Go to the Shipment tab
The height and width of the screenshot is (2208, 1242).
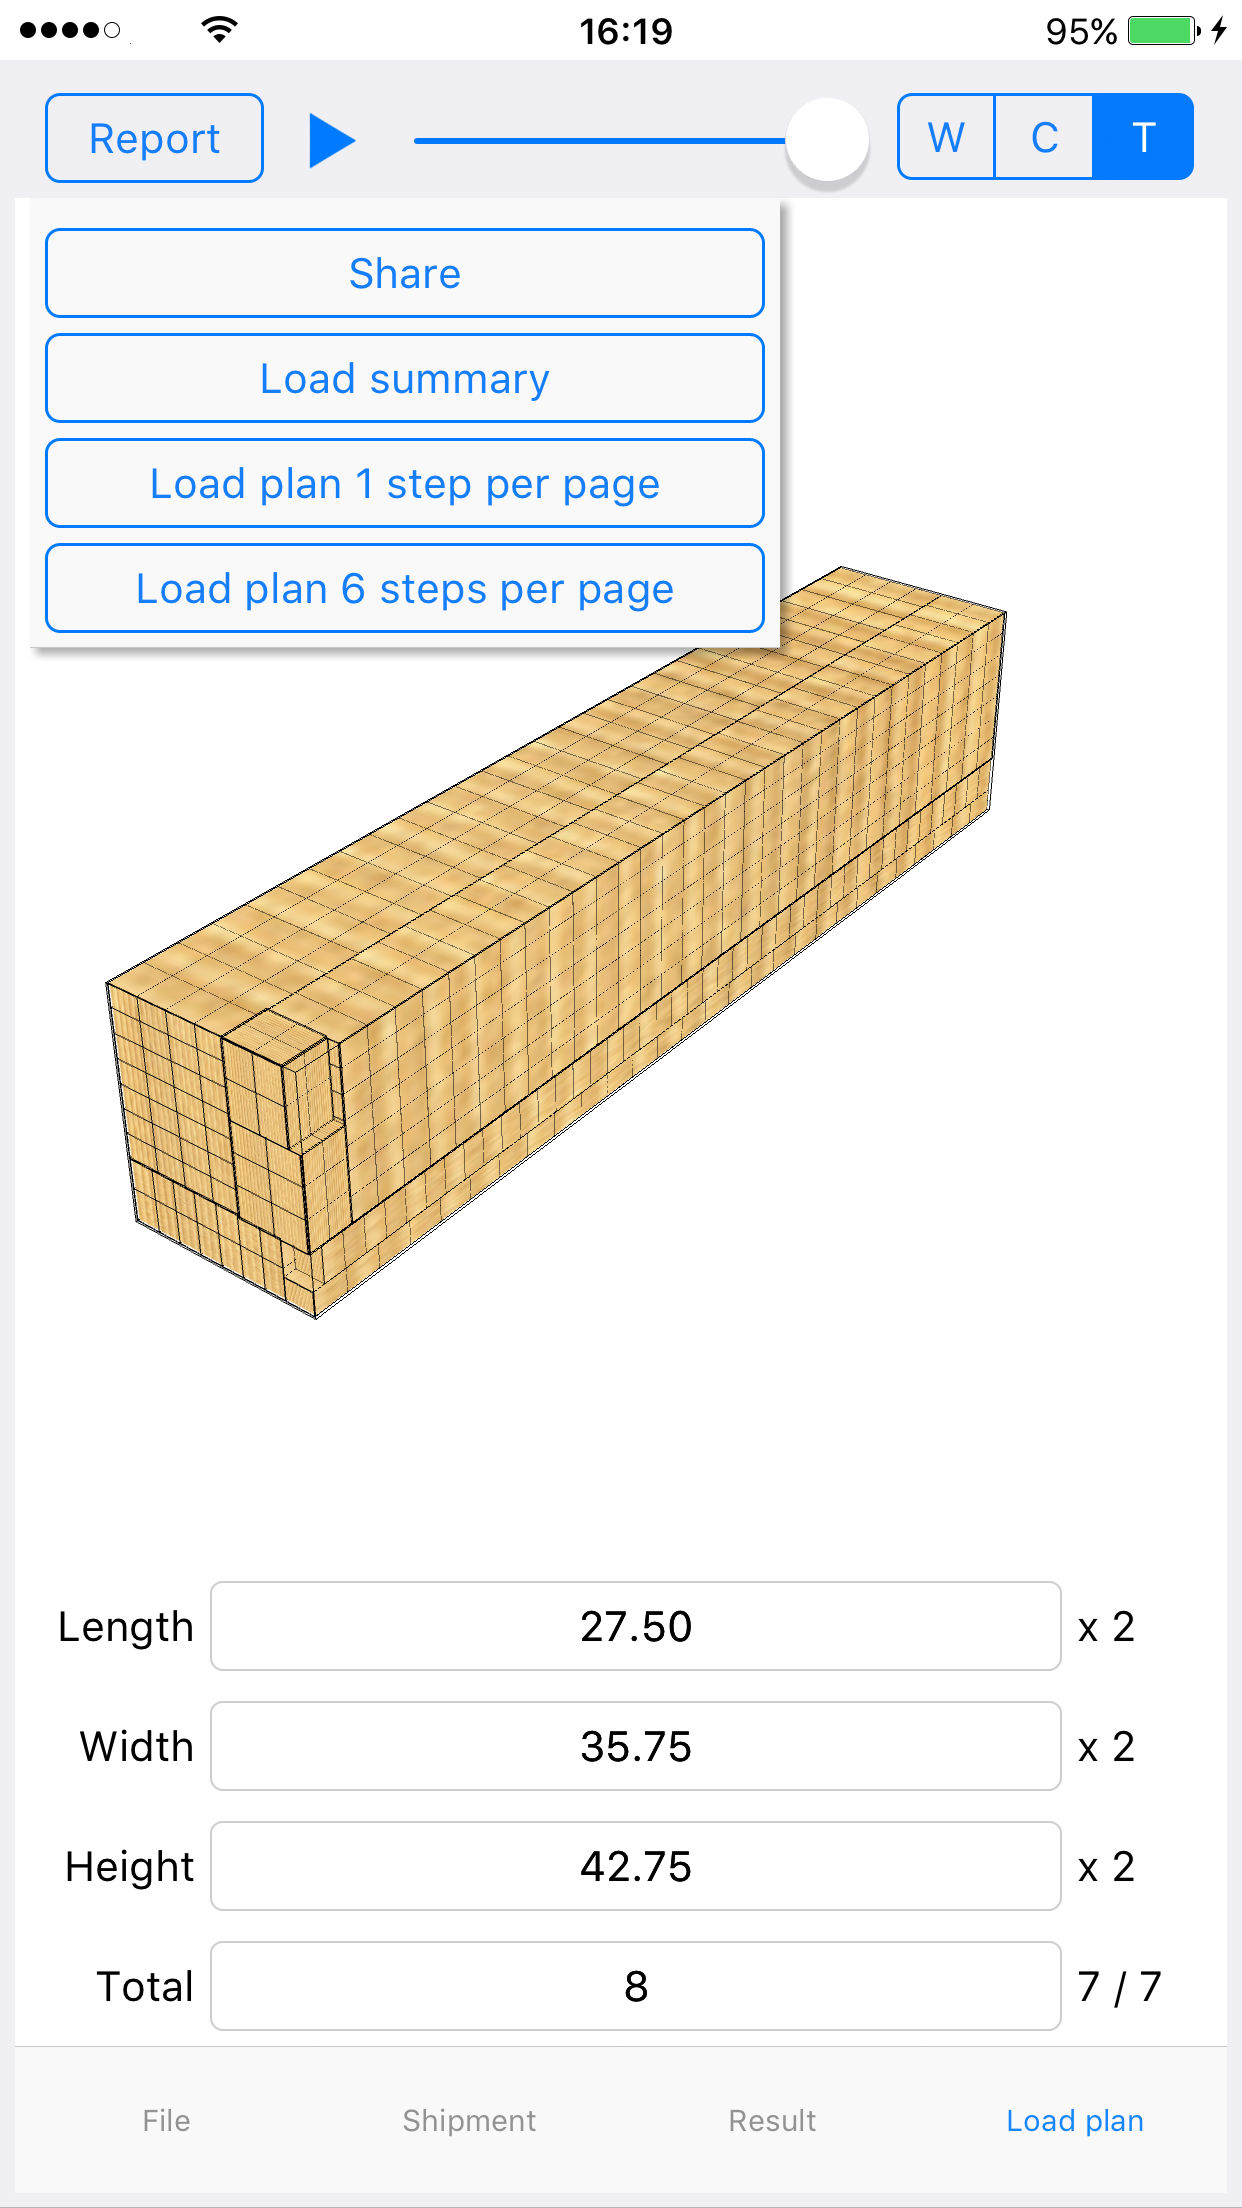(469, 2120)
